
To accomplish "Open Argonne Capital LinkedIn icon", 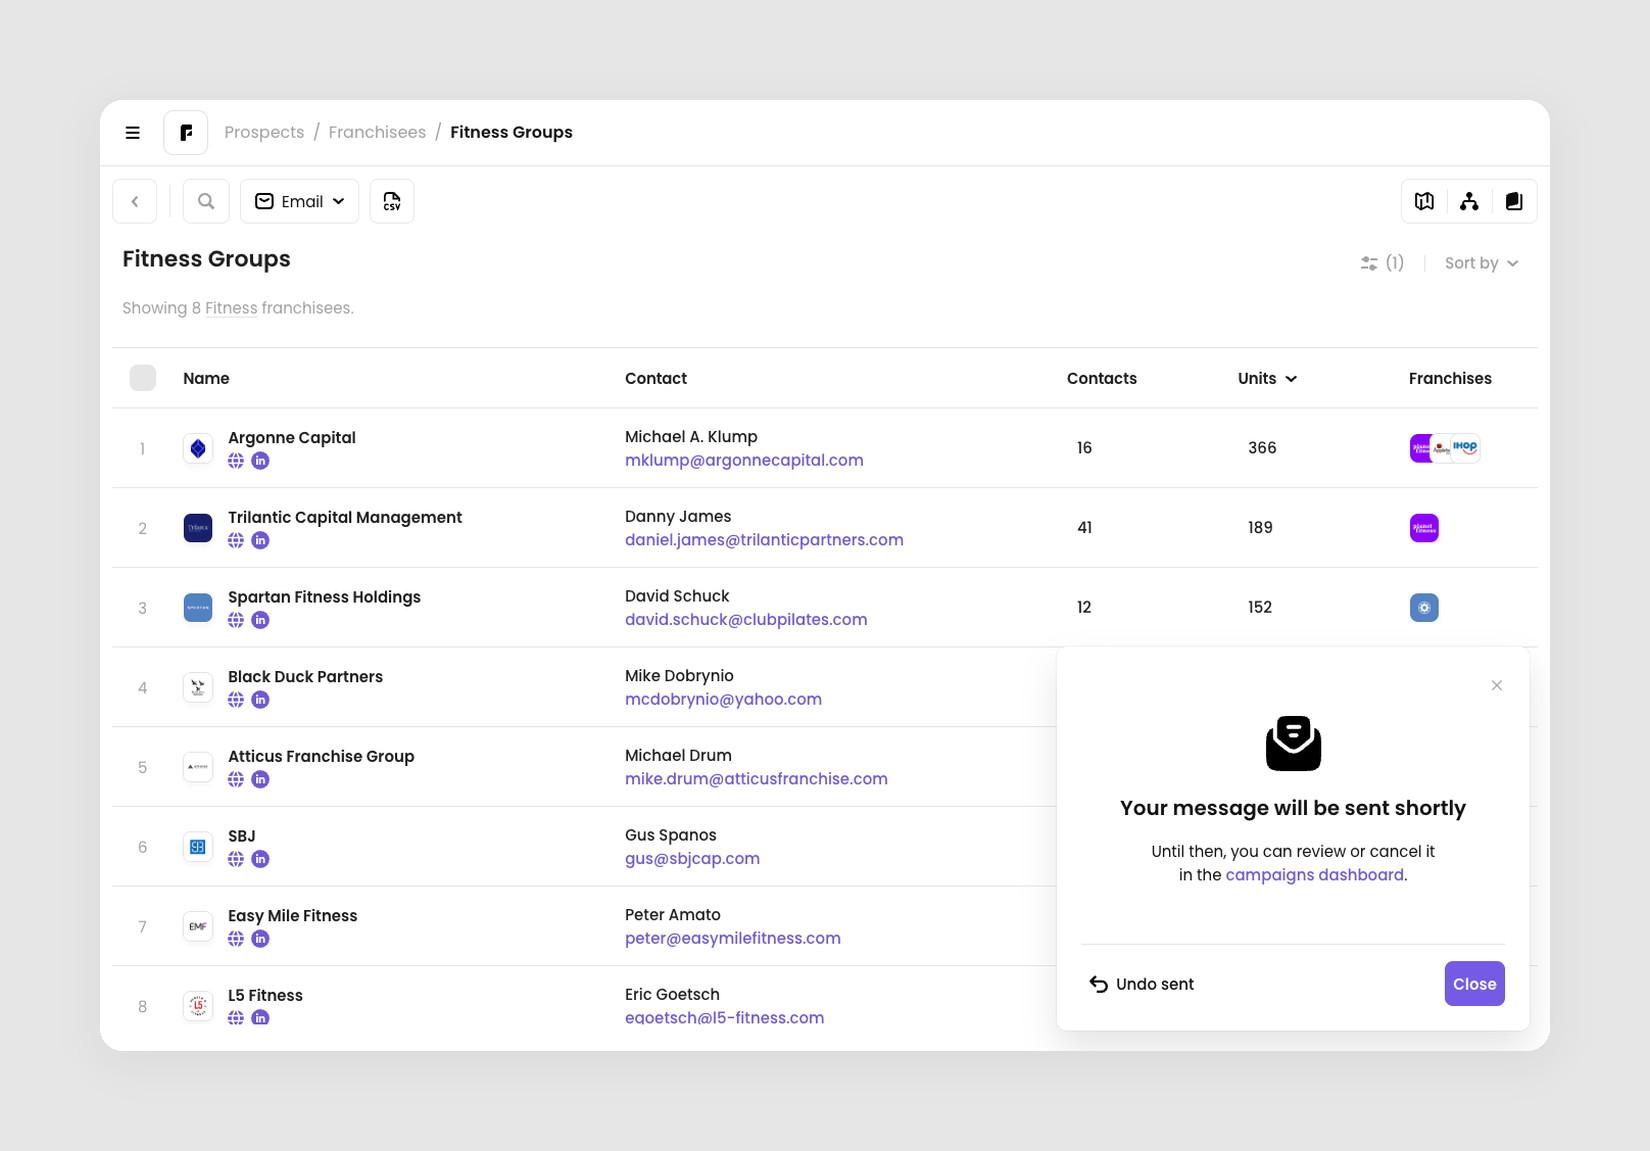I will pos(260,461).
